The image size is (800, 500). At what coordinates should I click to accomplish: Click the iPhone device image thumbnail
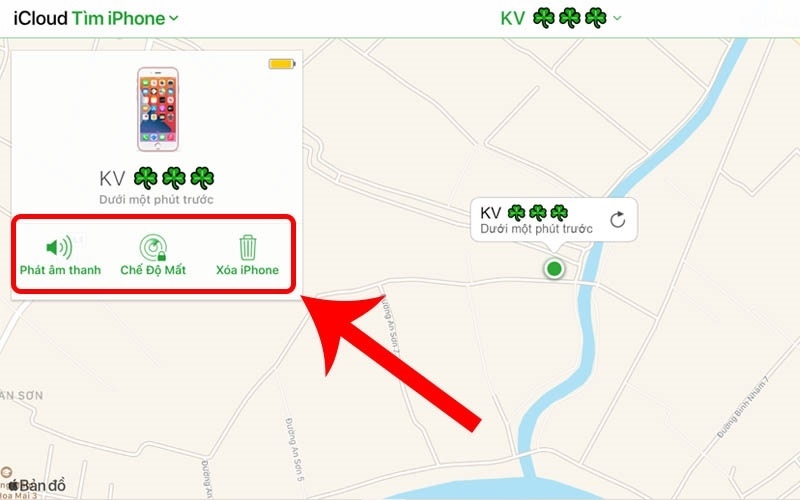coord(158,109)
